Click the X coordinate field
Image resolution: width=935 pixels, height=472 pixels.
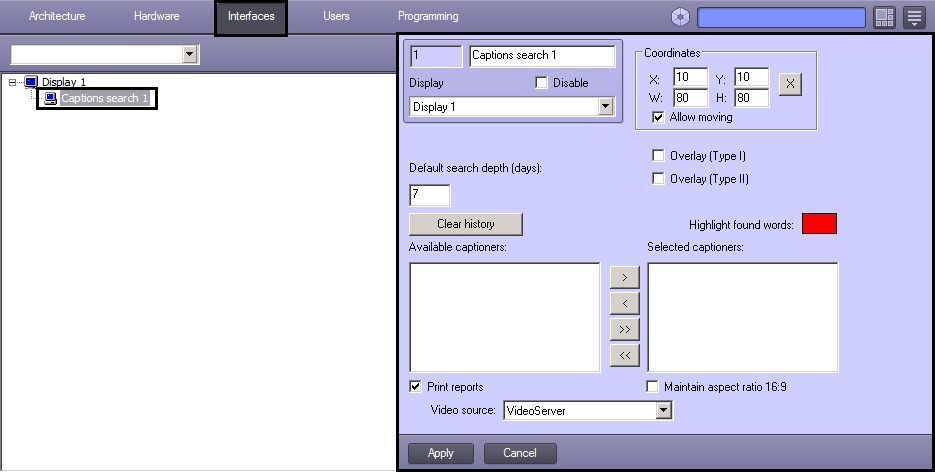[x=691, y=77]
